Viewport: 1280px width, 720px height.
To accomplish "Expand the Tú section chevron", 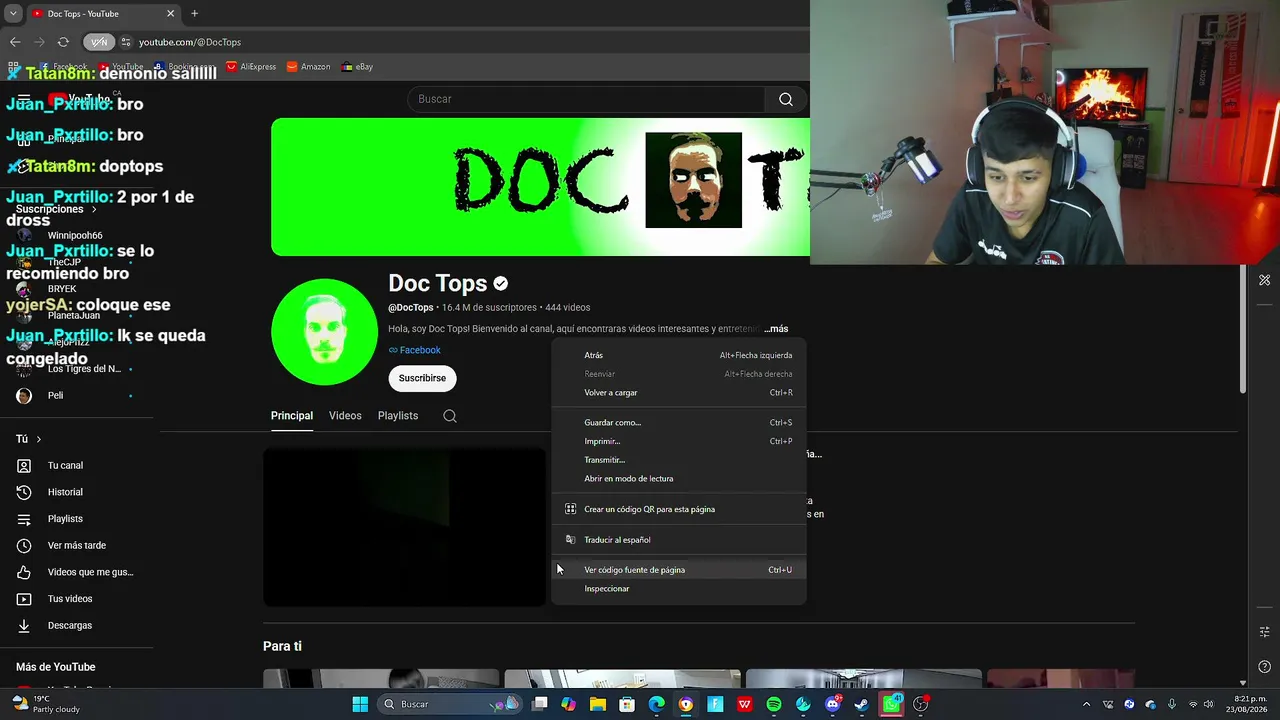I will (39, 439).
